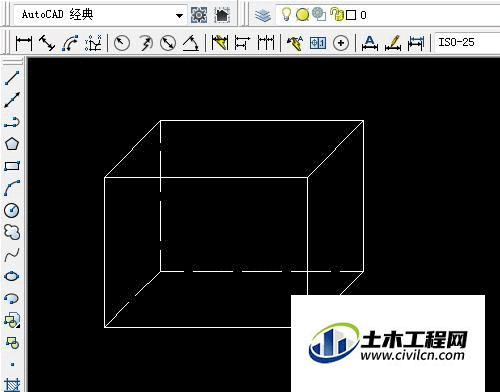The image size is (500, 392).
Task: Toggle layer viewport freeze icon
Action: 319,14
